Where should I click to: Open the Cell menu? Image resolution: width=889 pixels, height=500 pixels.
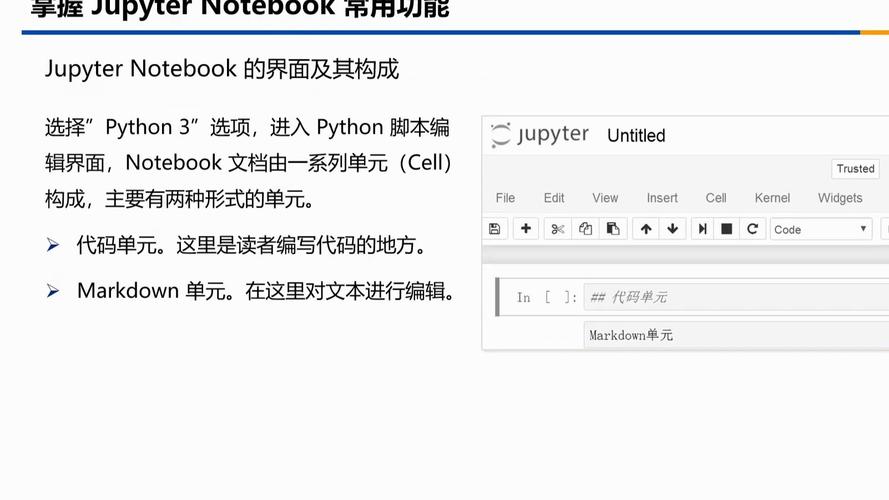(x=716, y=198)
